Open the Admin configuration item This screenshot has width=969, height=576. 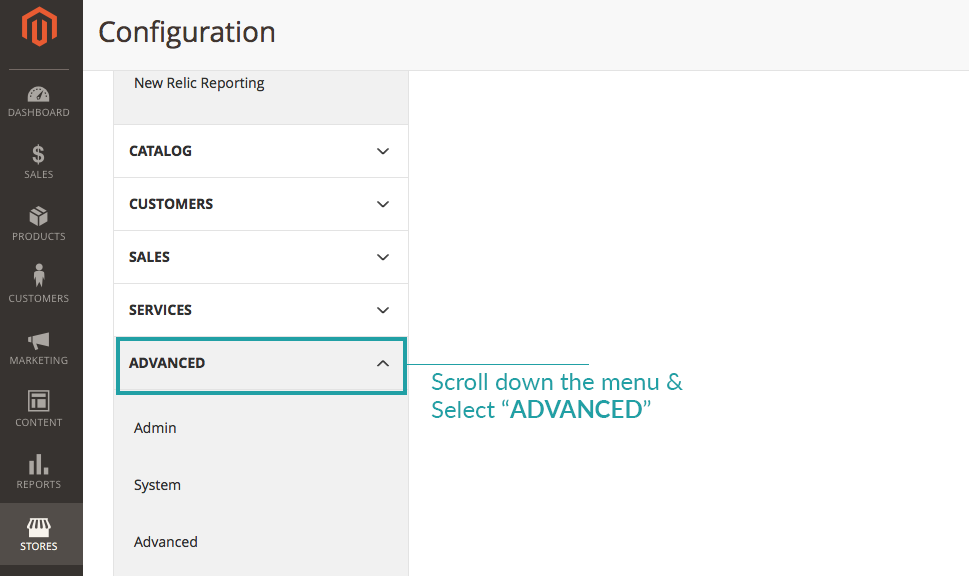tap(155, 428)
